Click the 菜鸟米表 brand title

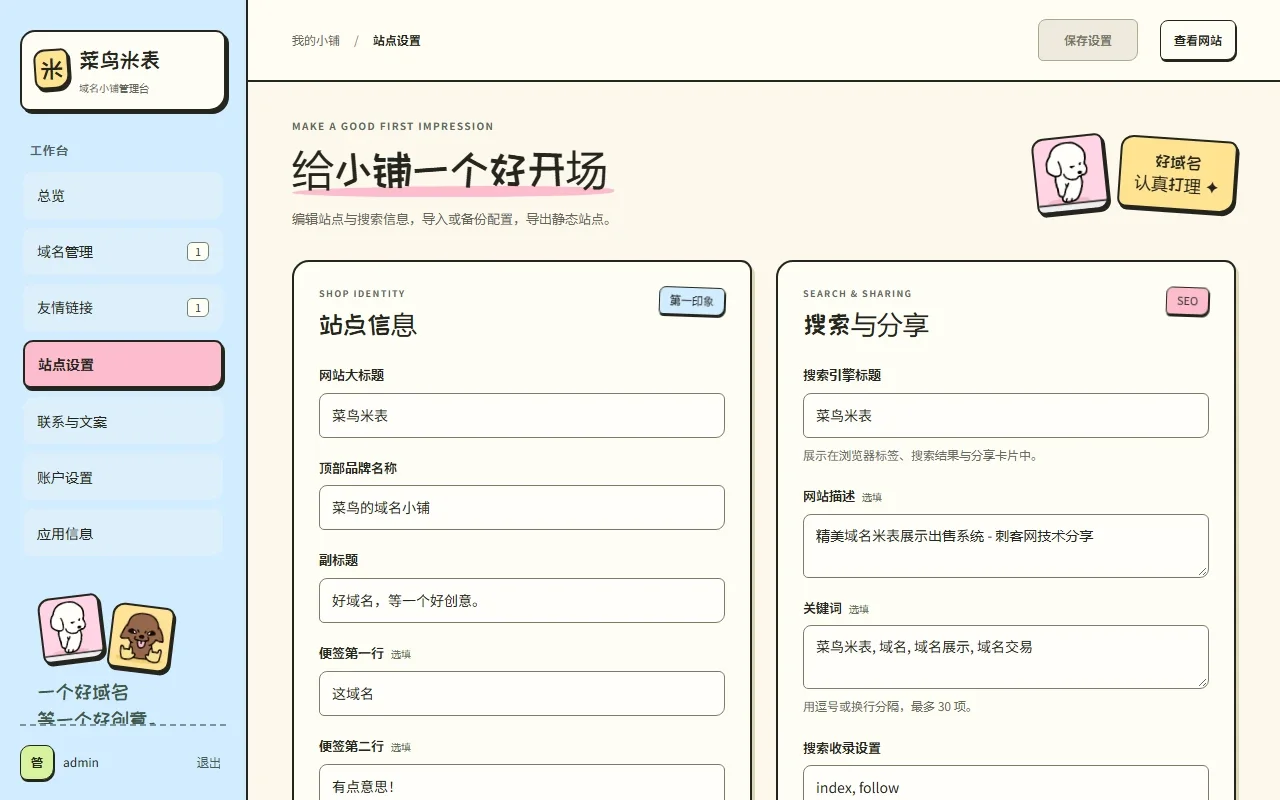pos(120,60)
